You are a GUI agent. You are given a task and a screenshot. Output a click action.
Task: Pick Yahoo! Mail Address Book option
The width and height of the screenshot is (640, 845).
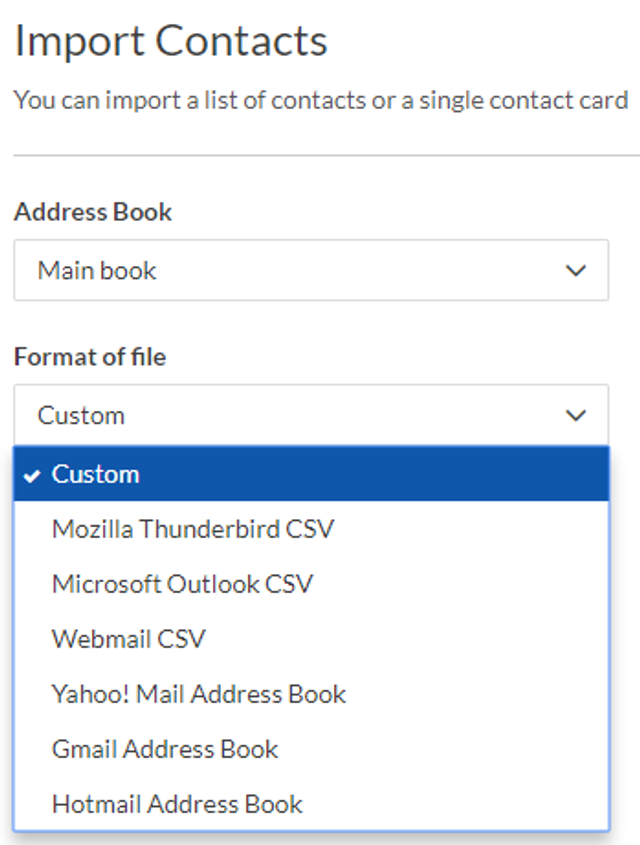pyautogui.click(x=311, y=694)
